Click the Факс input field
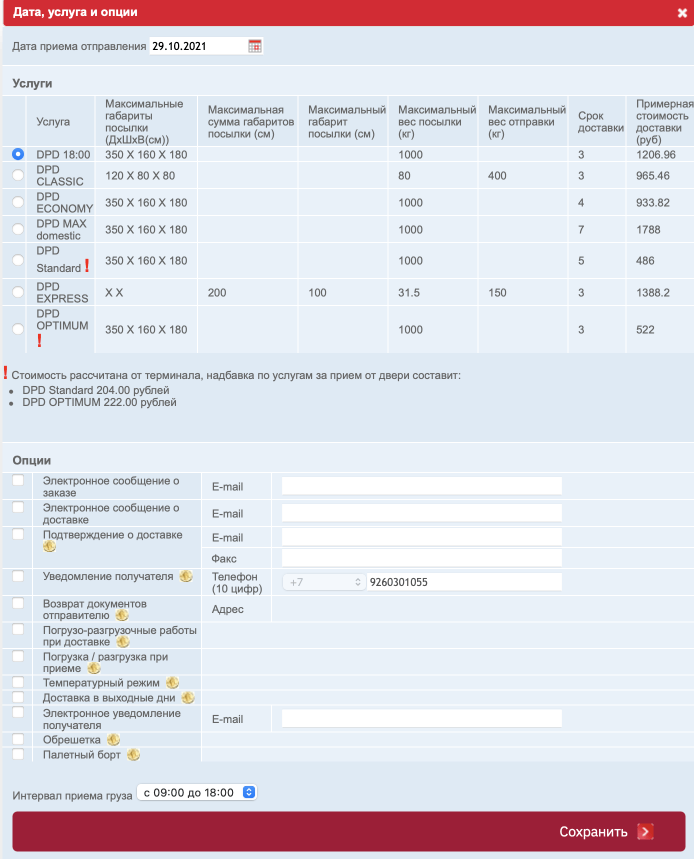 (x=422, y=558)
